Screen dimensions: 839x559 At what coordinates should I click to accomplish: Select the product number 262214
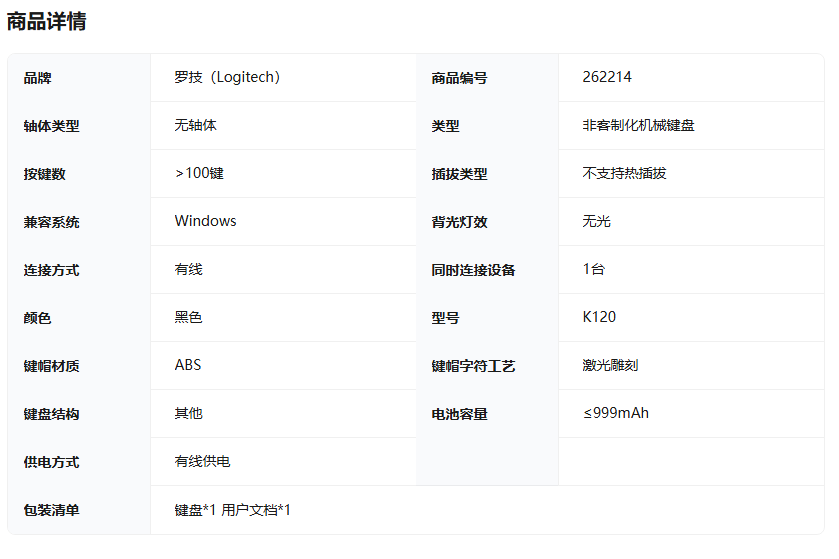click(x=607, y=77)
